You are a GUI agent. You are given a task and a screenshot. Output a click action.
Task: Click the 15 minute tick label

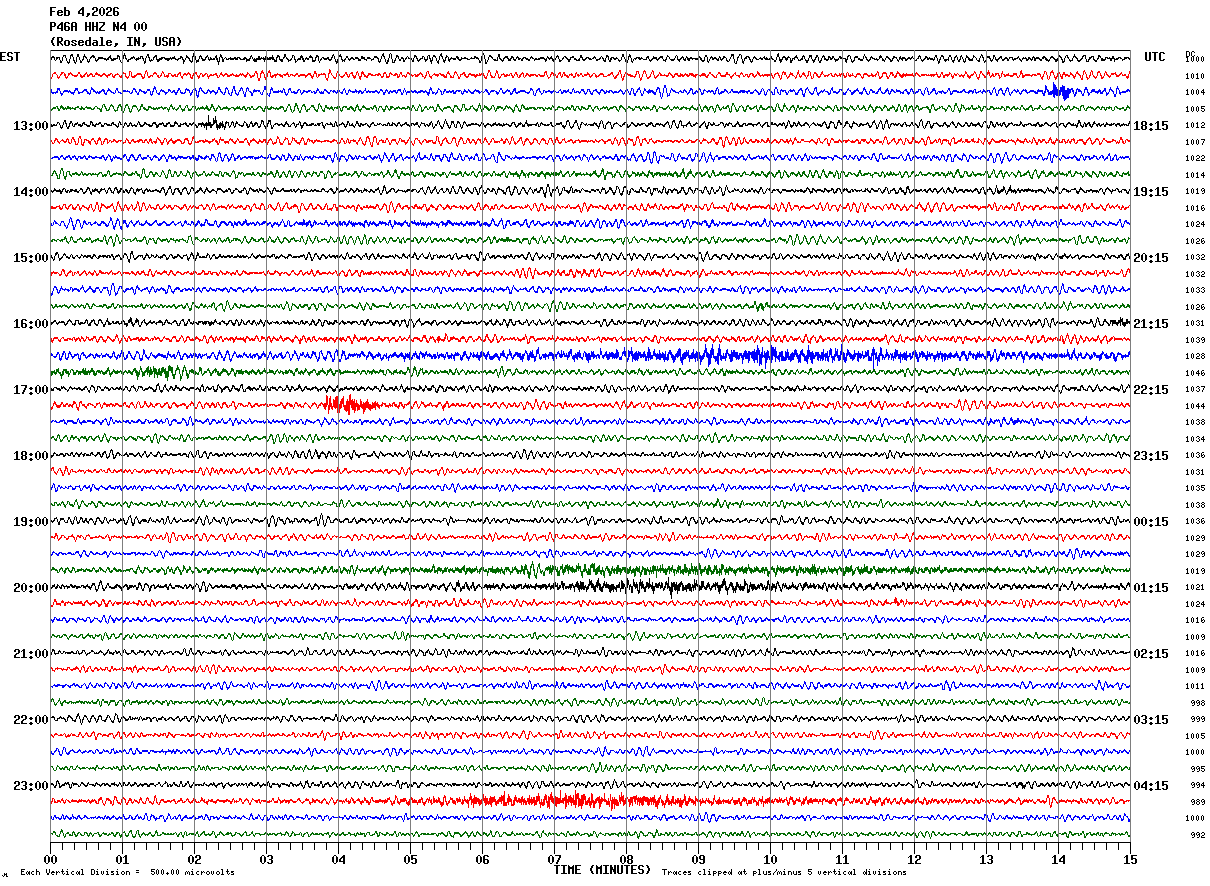(1130, 859)
